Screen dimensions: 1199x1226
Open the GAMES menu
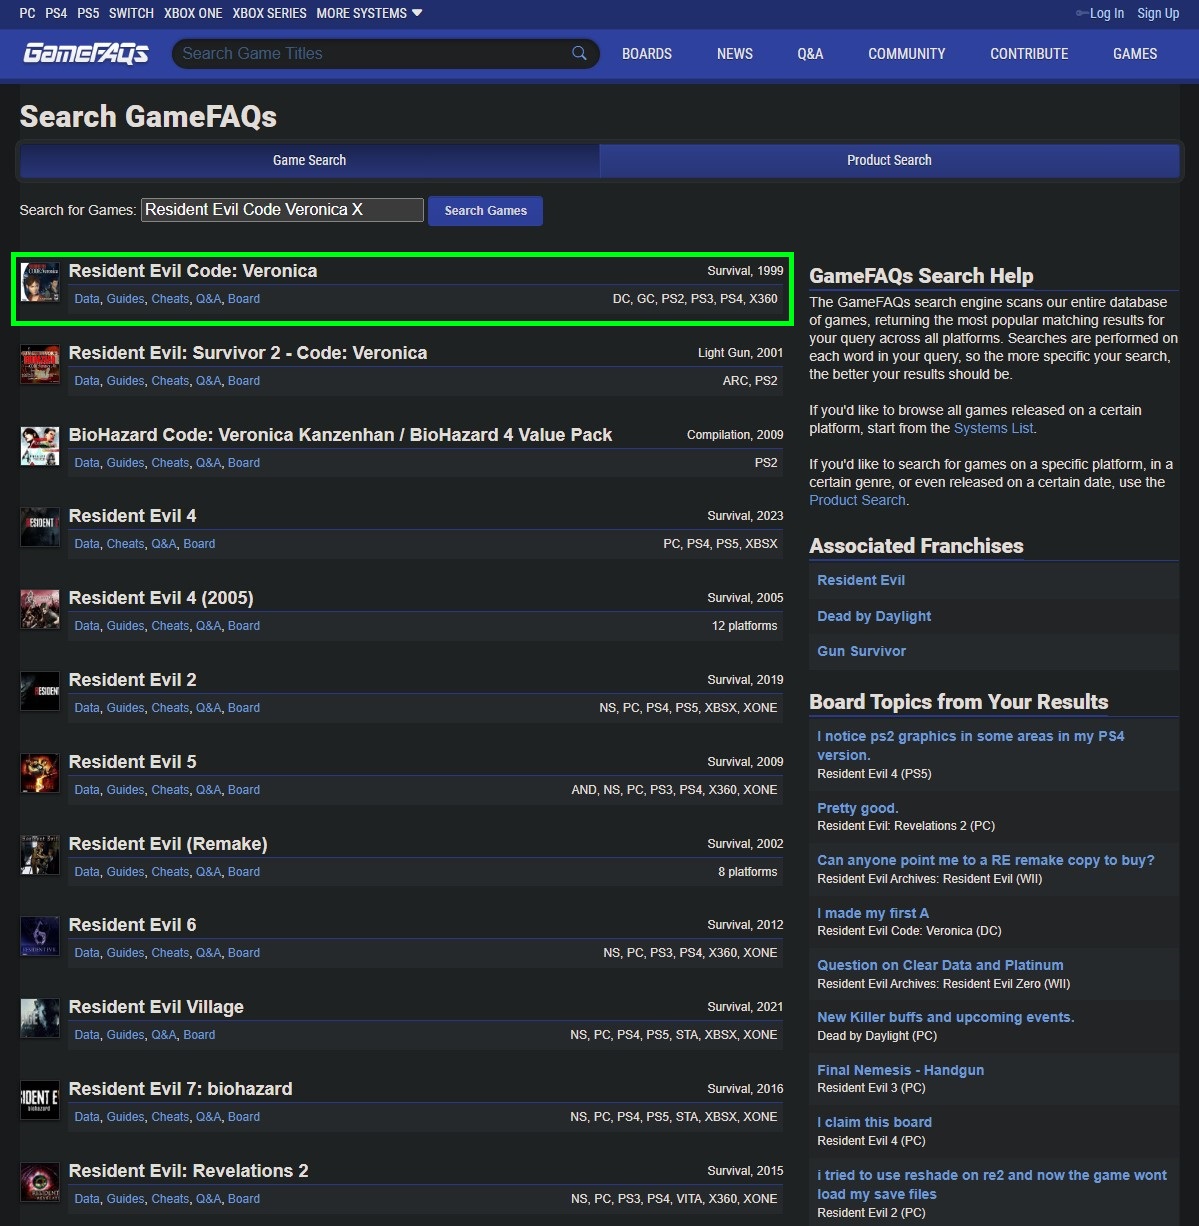point(1135,54)
